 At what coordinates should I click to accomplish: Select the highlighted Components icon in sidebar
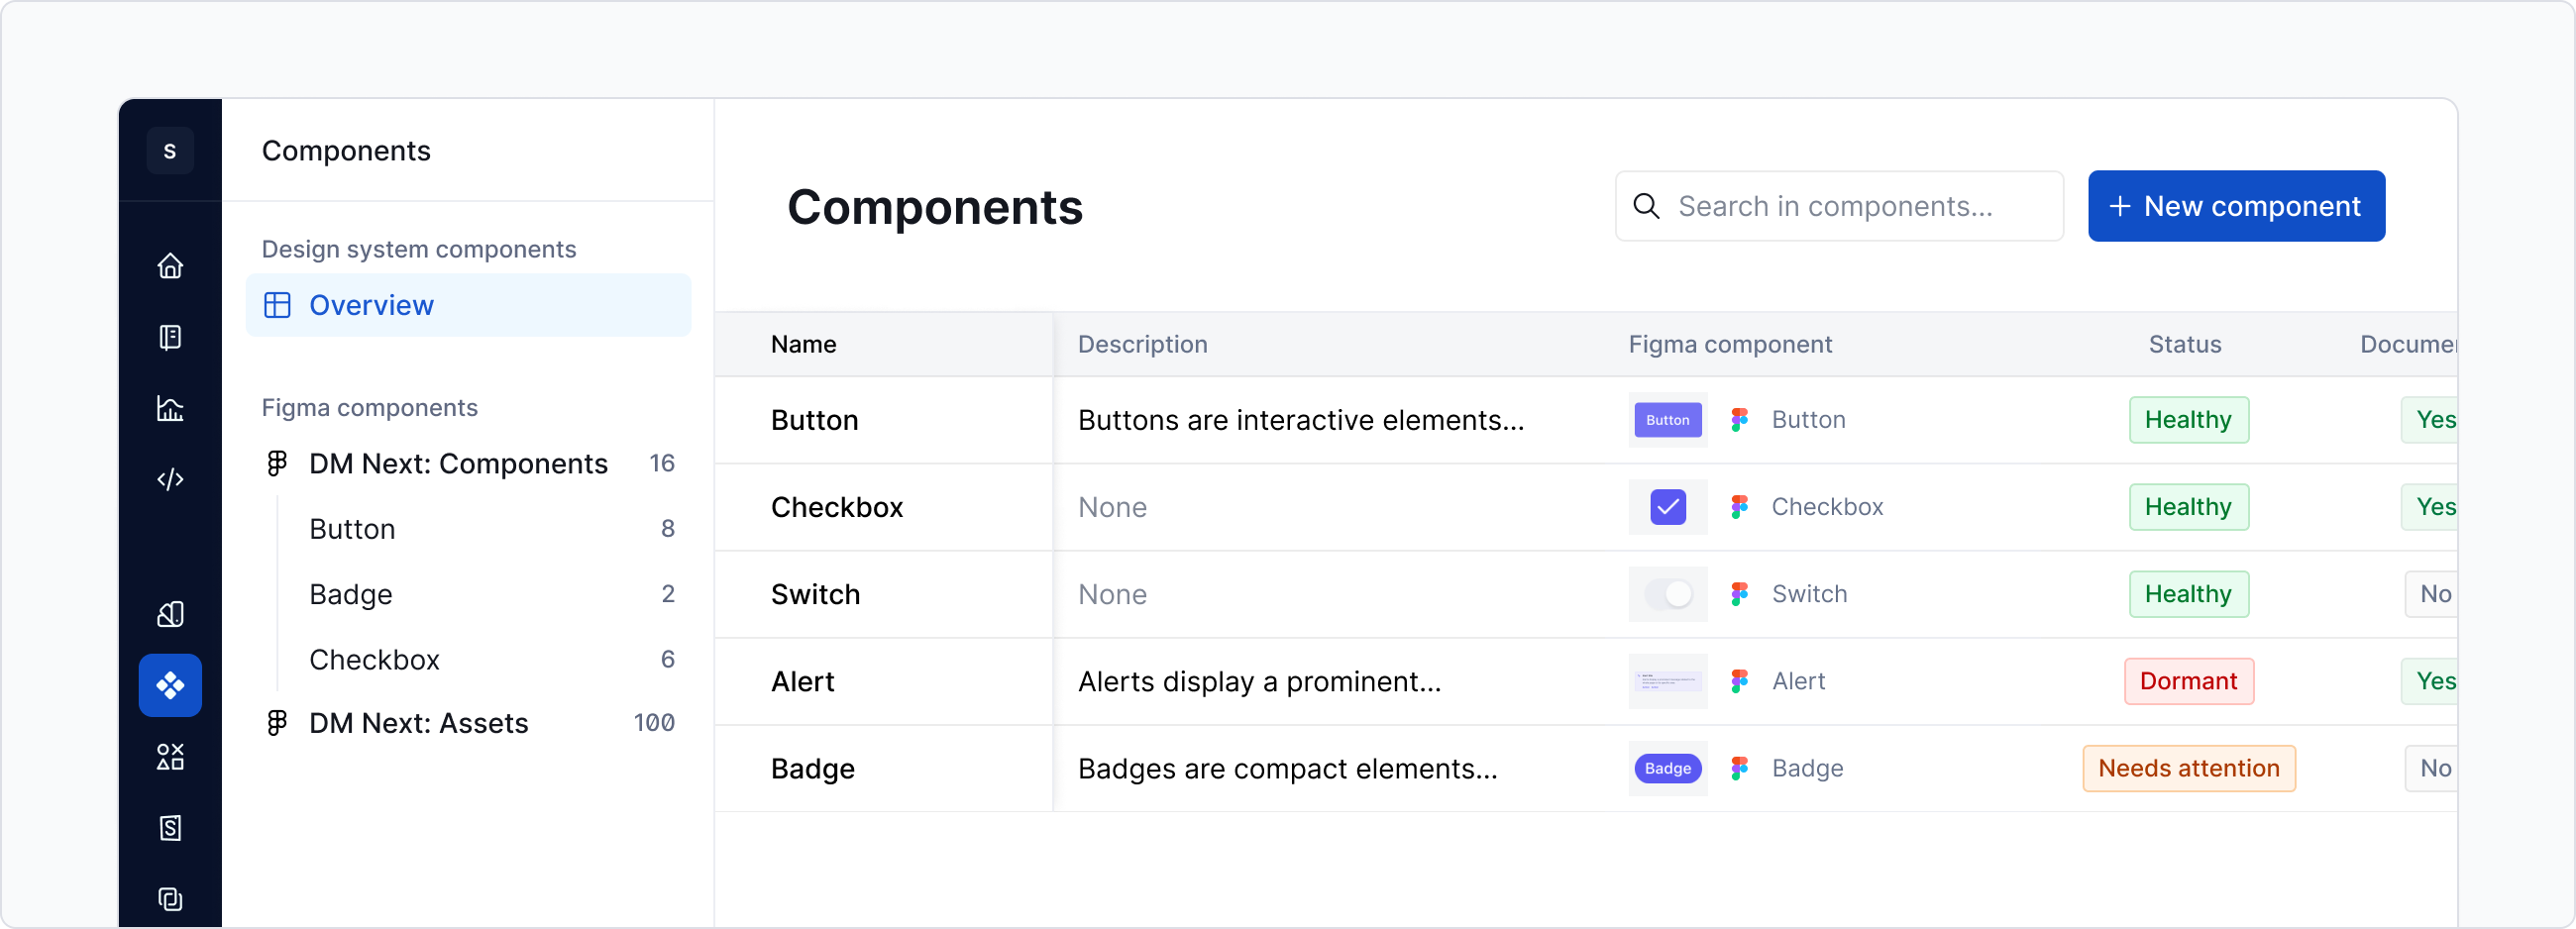pos(170,685)
